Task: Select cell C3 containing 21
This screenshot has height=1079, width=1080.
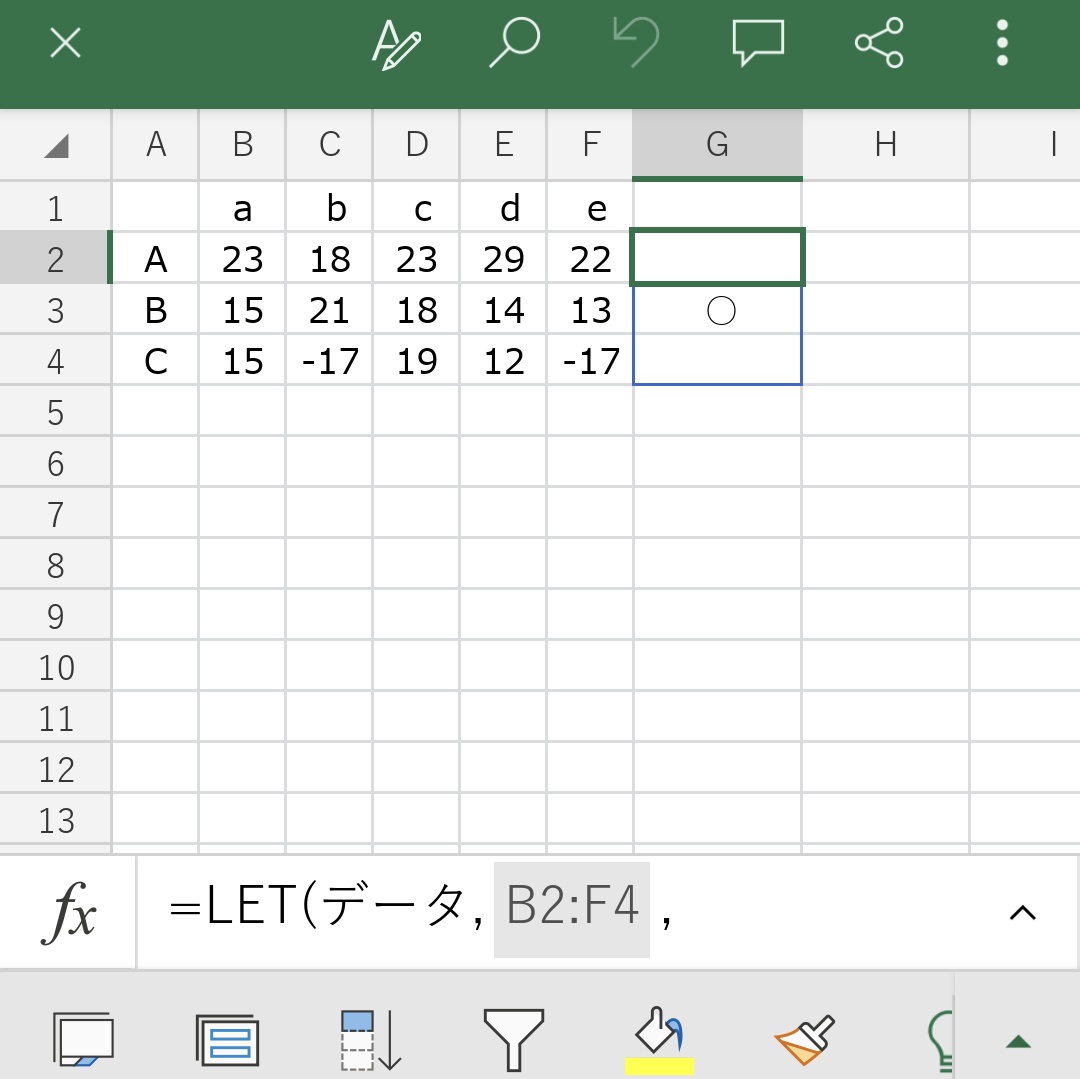Action: pyautogui.click(x=329, y=310)
